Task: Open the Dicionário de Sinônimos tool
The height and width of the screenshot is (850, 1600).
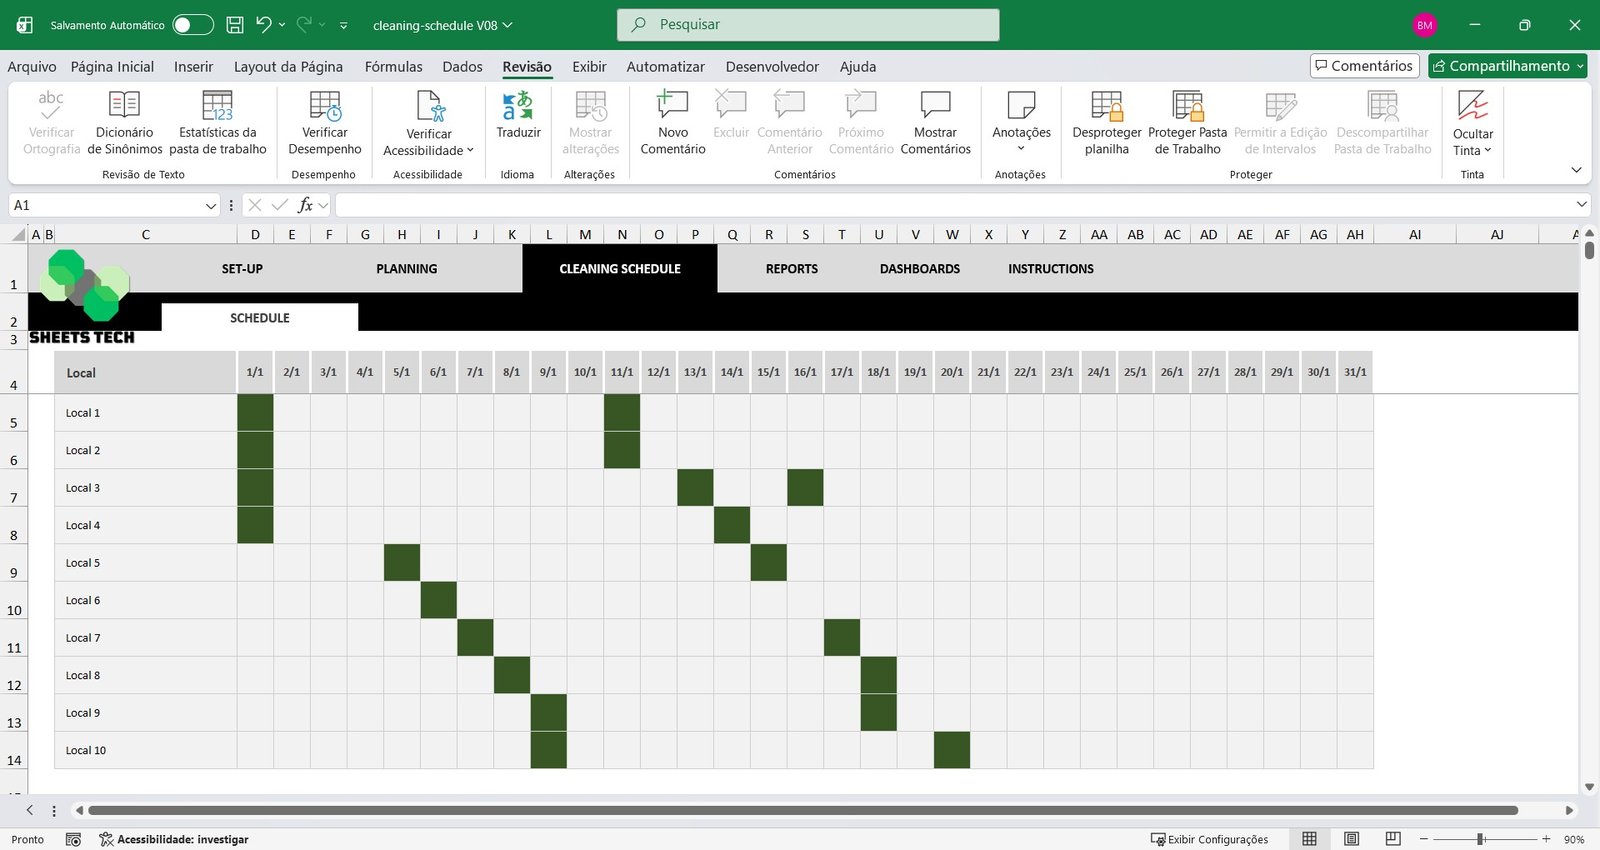Action: pyautogui.click(x=124, y=122)
